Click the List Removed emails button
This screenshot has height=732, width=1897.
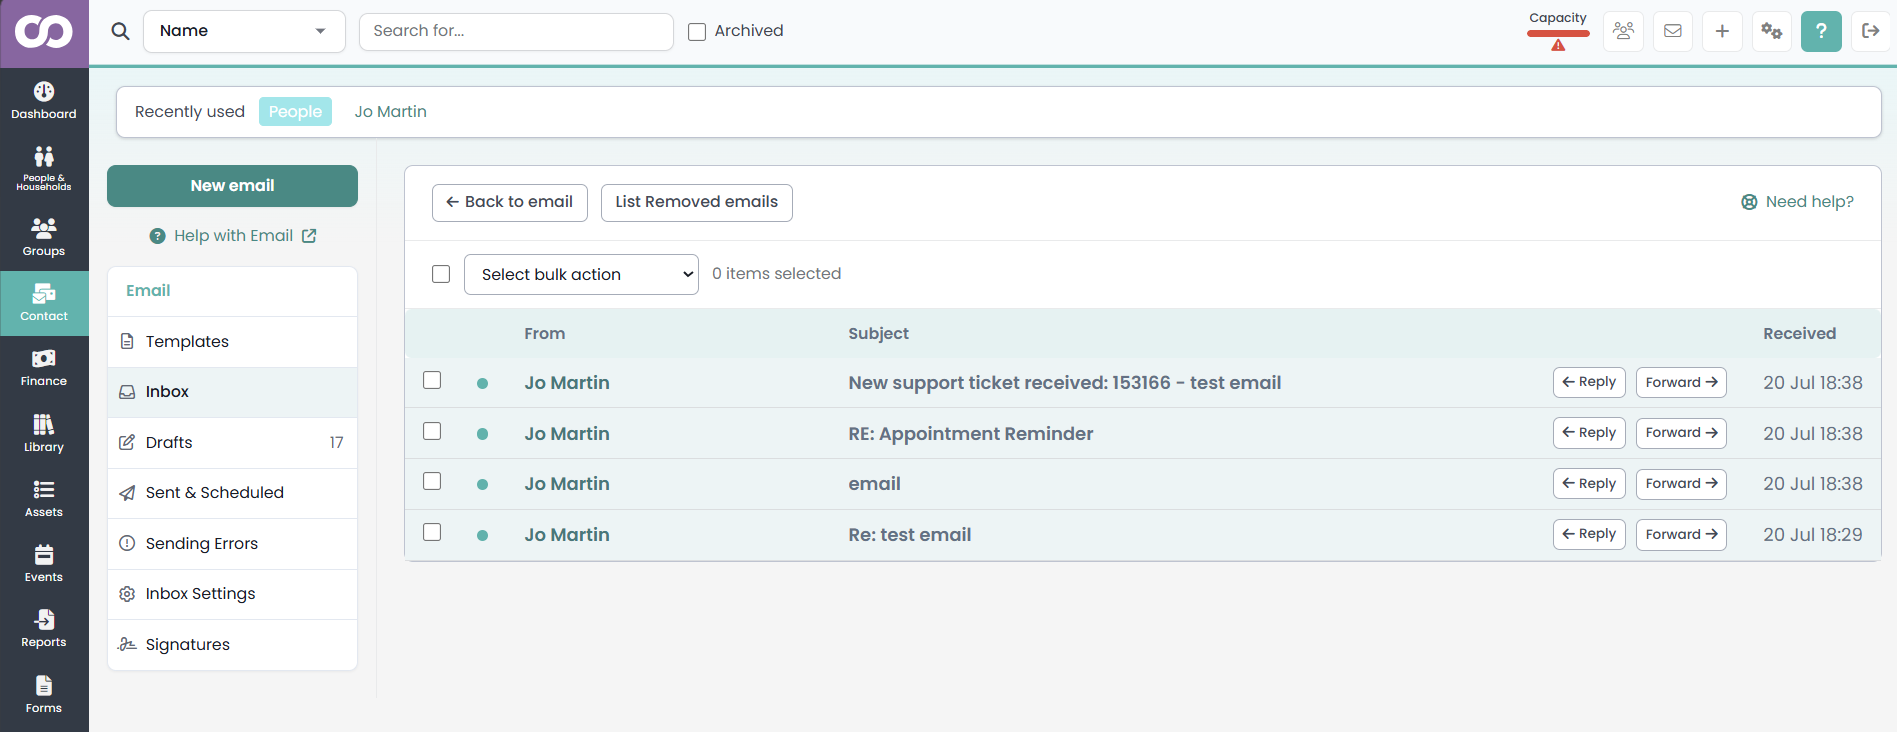point(697,202)
